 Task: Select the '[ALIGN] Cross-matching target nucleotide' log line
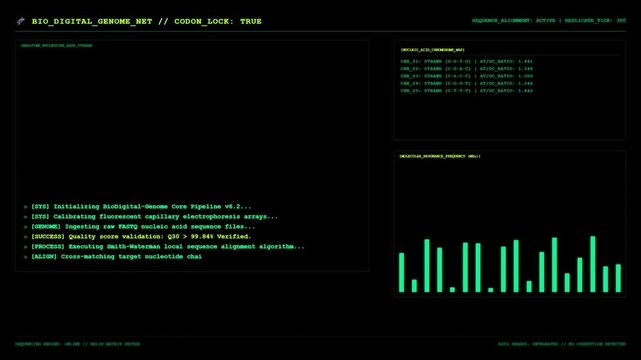(x=117, y=257)
